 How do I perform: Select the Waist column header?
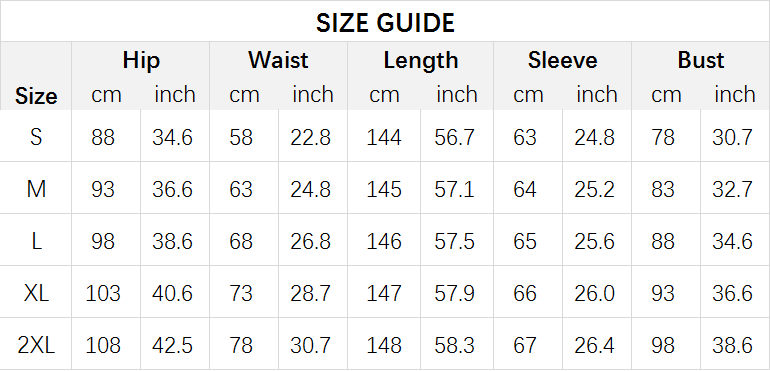[278, 60]
